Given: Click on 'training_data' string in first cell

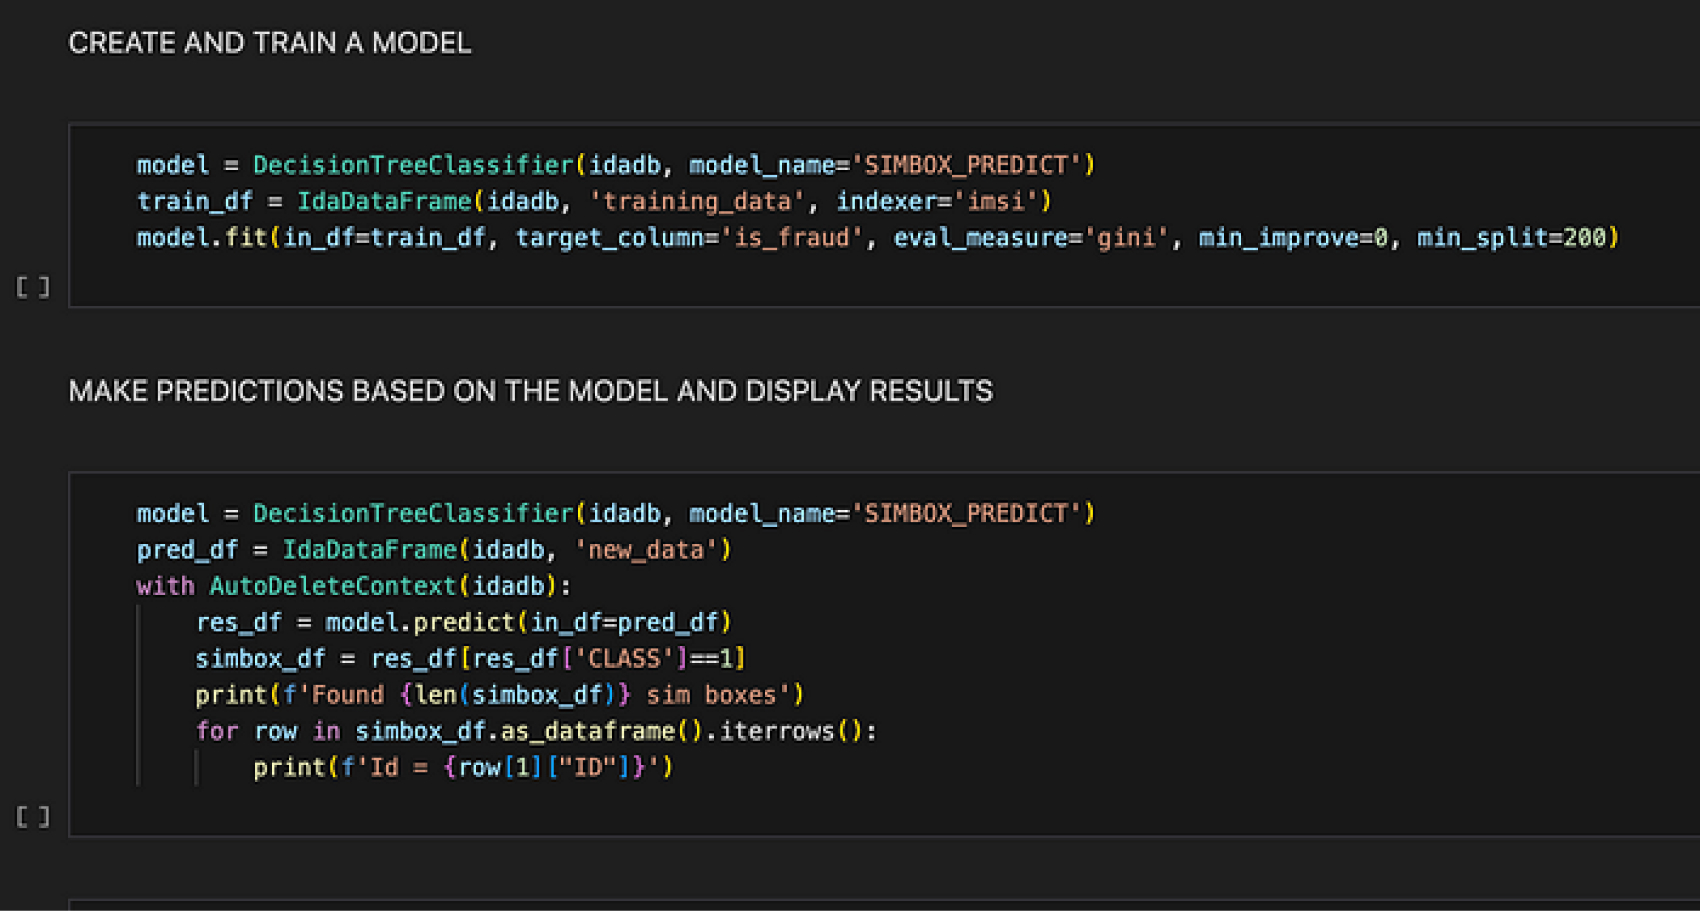Looking at the screenshot, I should pyautogui.click(x=697, y=202).
